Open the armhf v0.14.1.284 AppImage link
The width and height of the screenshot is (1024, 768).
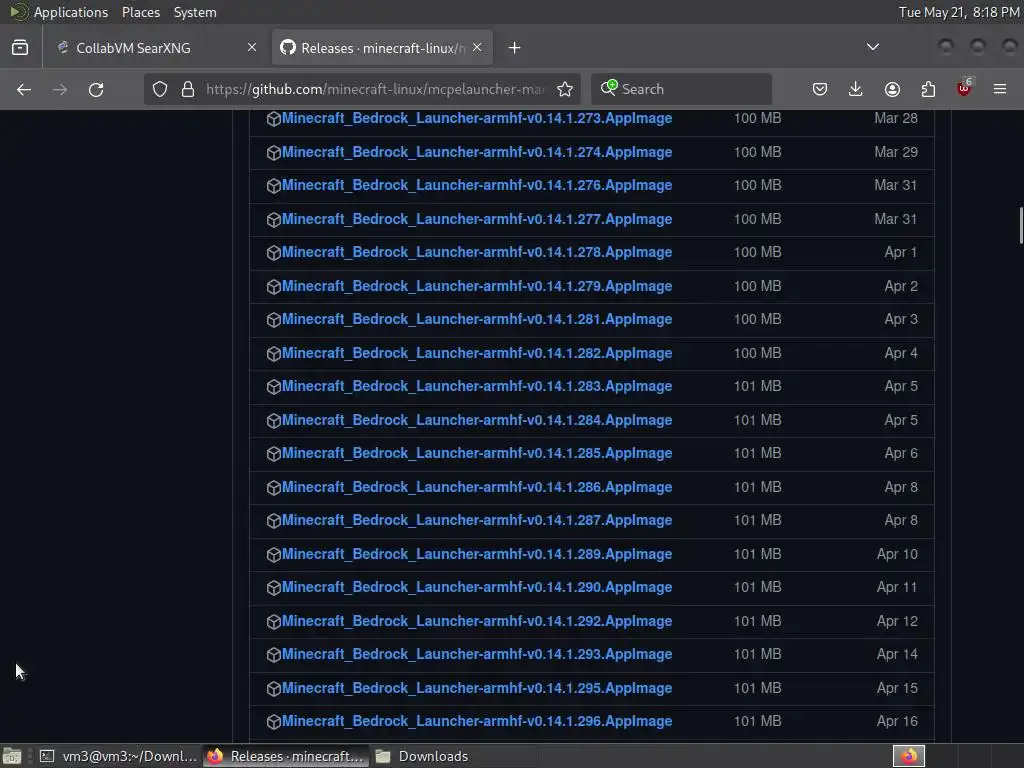[477, 421]
